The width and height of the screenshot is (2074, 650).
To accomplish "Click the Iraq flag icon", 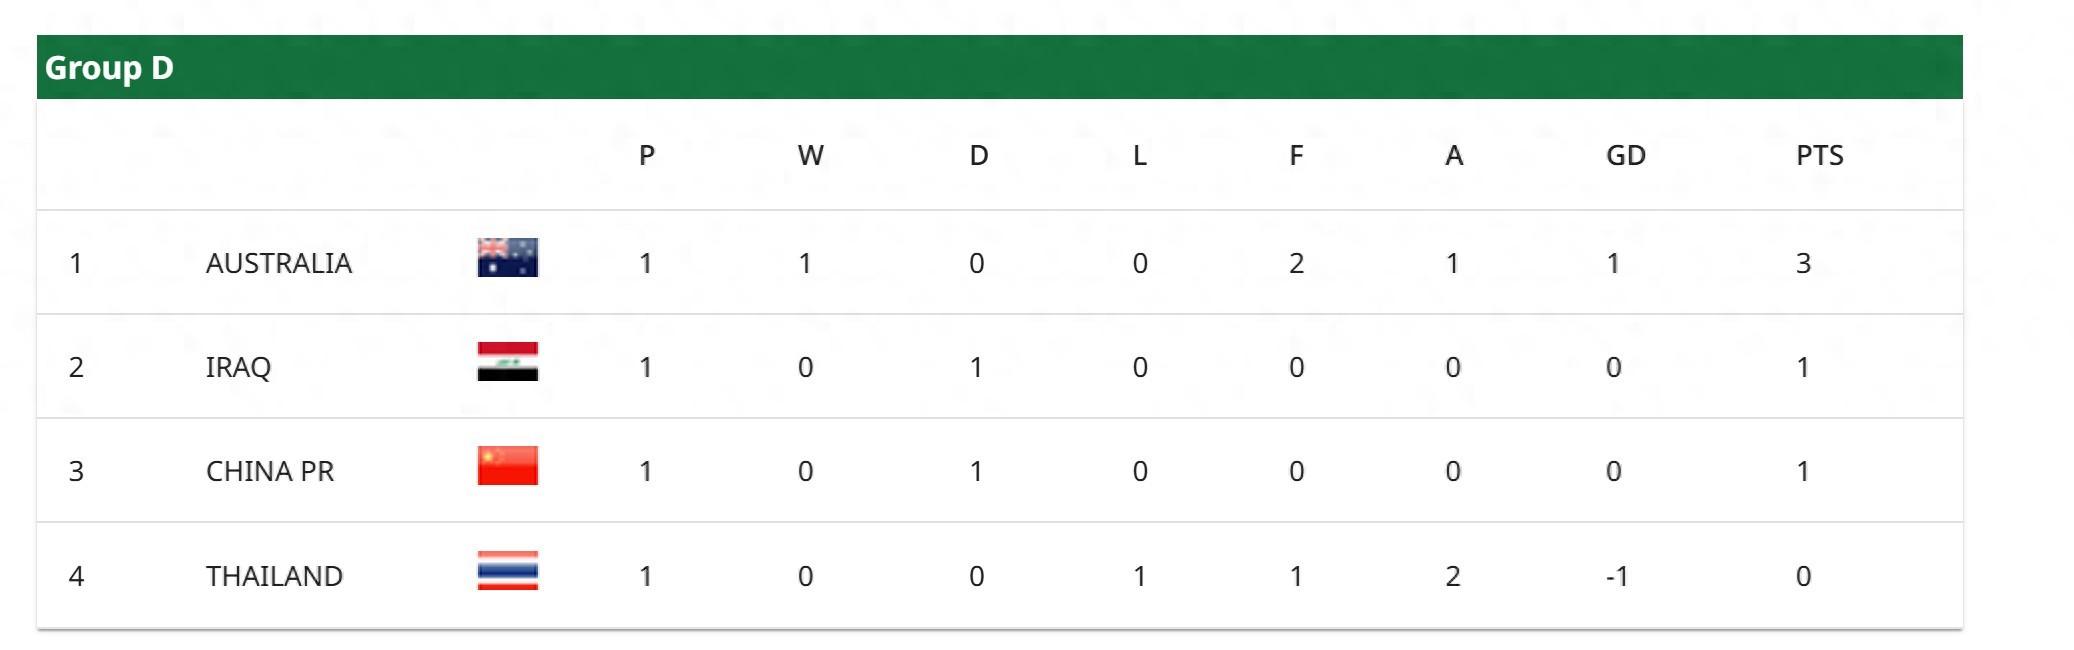I will (507, 362).
